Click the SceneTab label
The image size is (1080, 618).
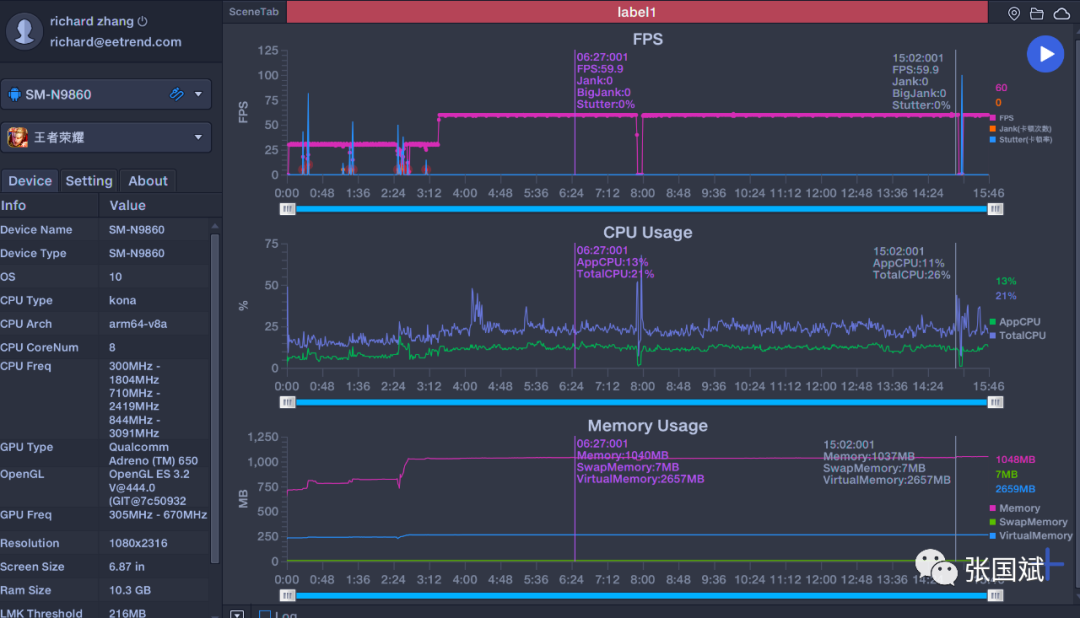pyautogui.click(x=253, y=12)
